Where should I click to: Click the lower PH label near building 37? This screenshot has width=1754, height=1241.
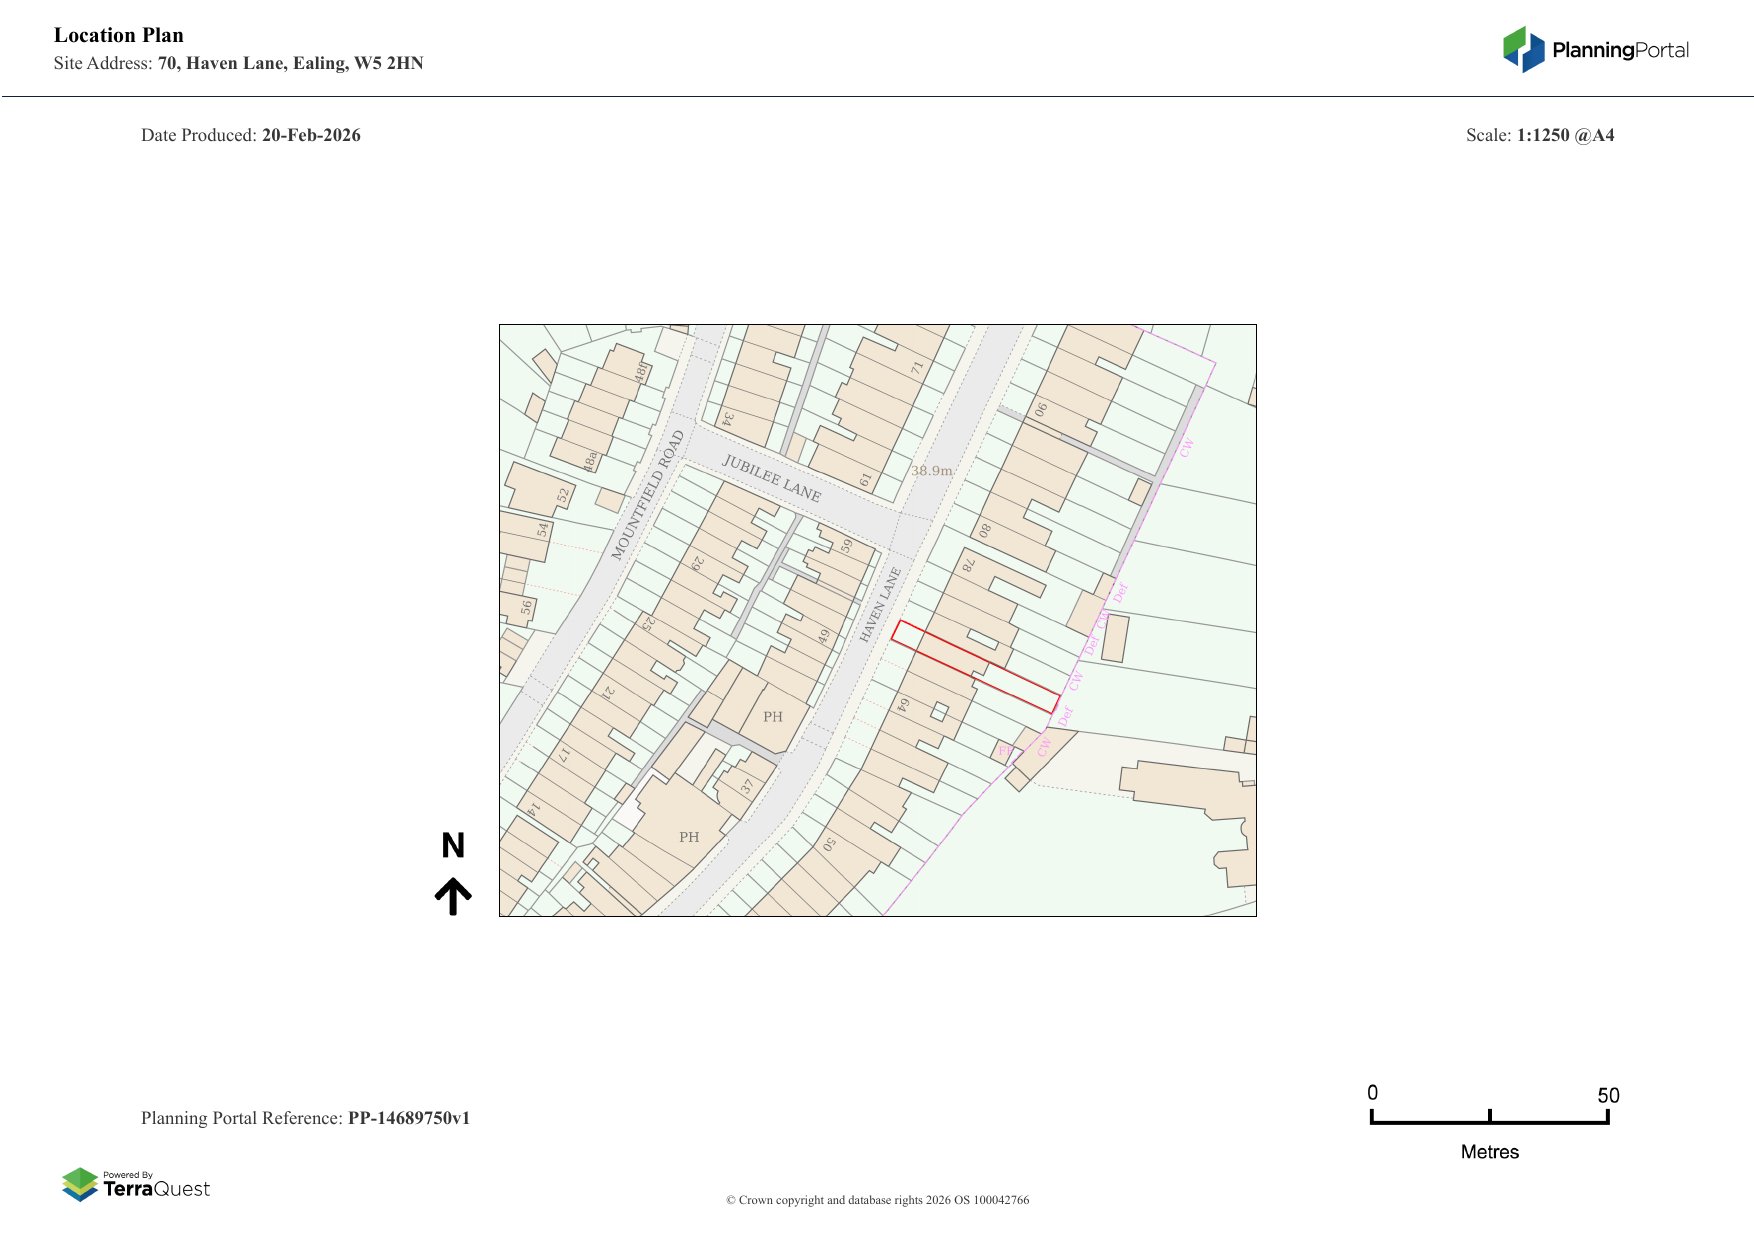click(x=689, y=837)
